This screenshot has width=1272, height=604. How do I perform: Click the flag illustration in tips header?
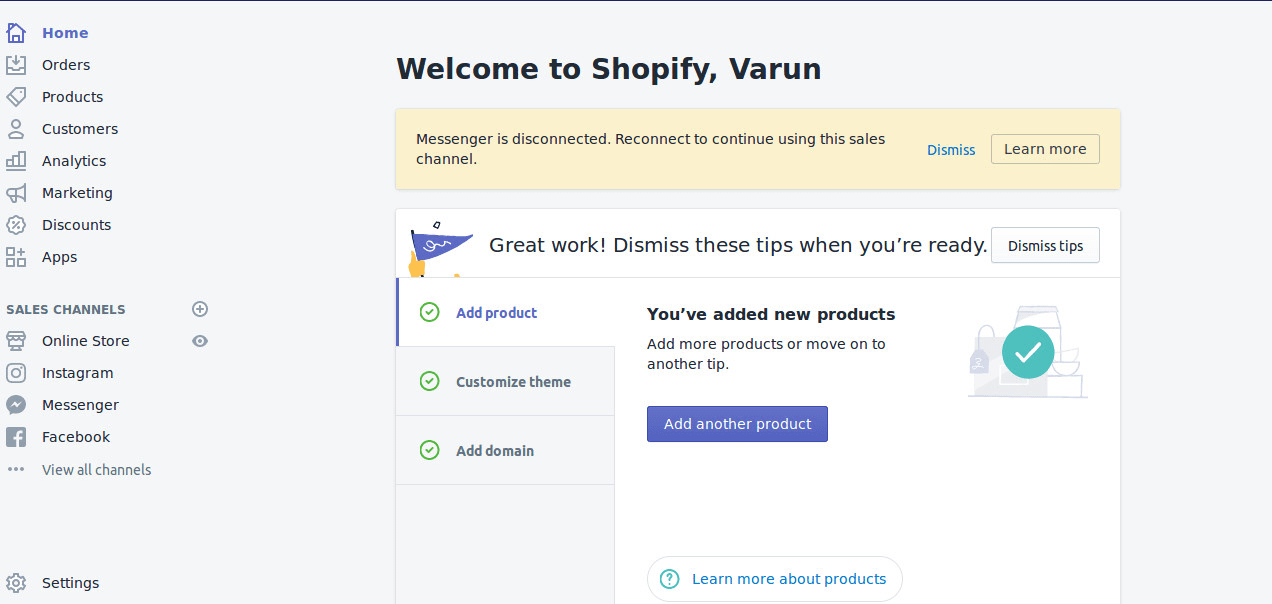point(439,248)
